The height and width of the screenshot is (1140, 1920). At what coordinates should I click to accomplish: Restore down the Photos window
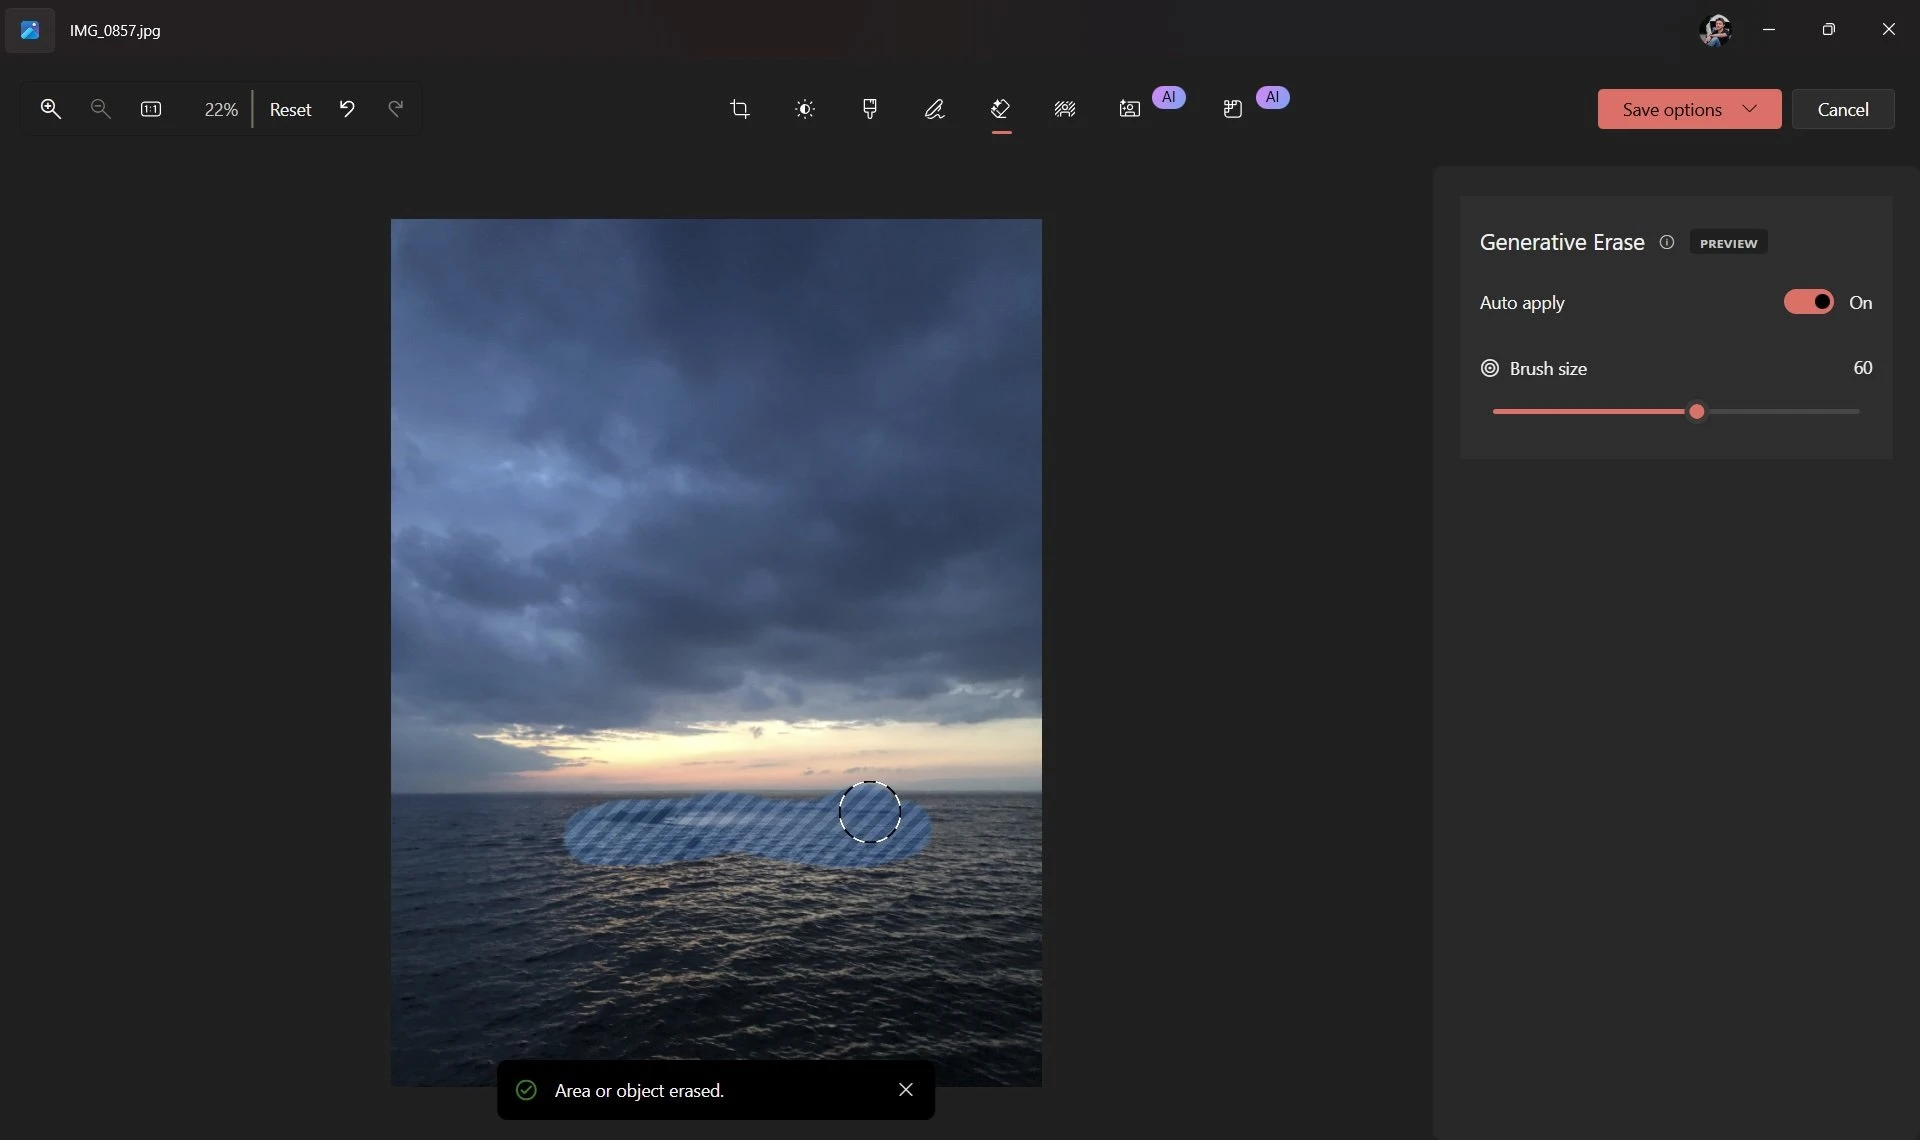pos(1829,29)
